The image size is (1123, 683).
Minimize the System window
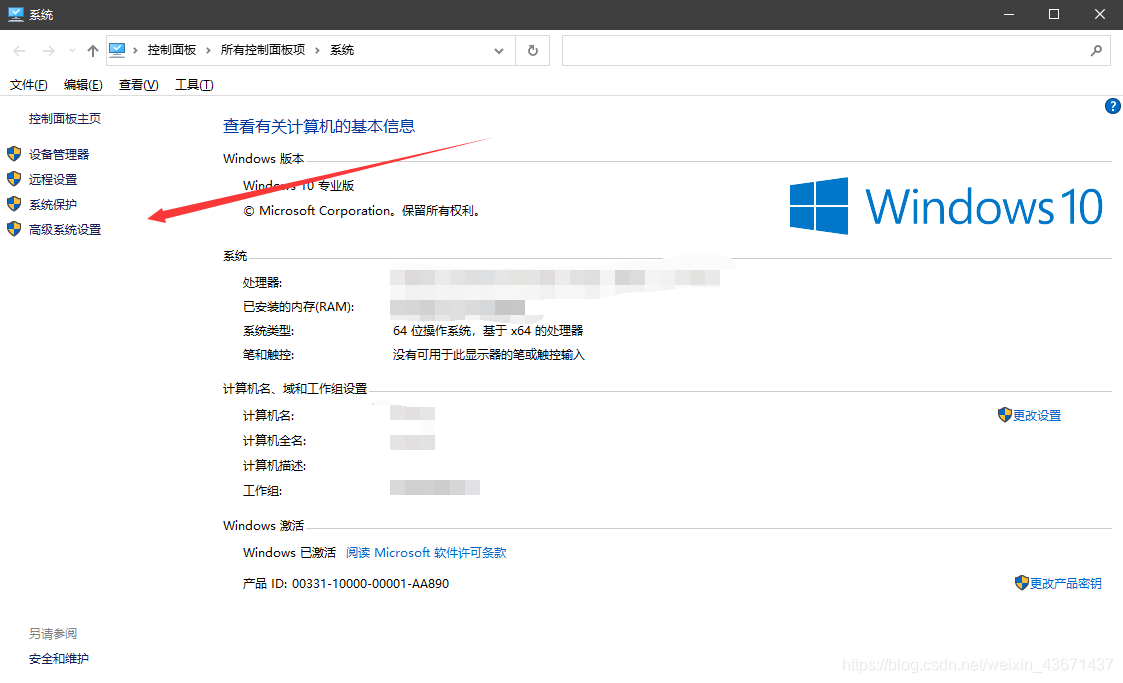(x=1009, y=14)
